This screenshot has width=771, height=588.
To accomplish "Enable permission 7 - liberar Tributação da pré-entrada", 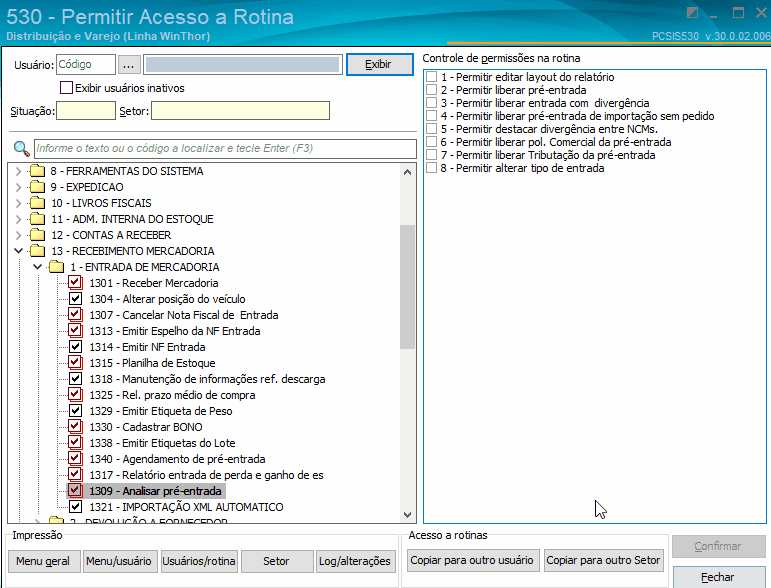I will click(431, 155).
